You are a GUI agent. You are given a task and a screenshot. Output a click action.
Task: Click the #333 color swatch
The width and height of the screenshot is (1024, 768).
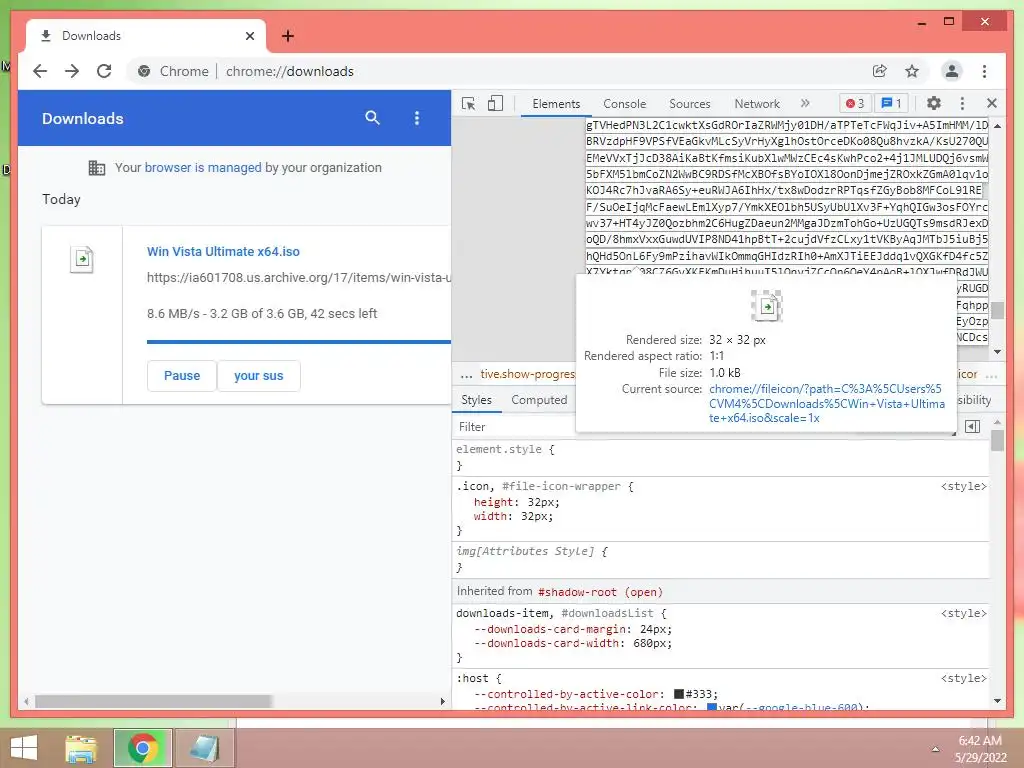679,694
